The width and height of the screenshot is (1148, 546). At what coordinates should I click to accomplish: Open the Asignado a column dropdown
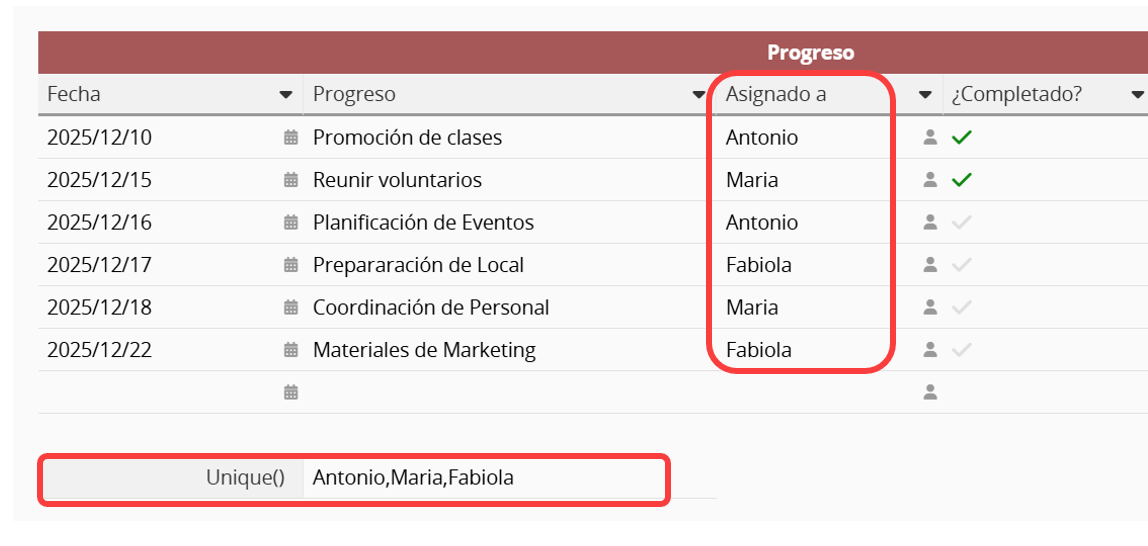pos(925,95)
